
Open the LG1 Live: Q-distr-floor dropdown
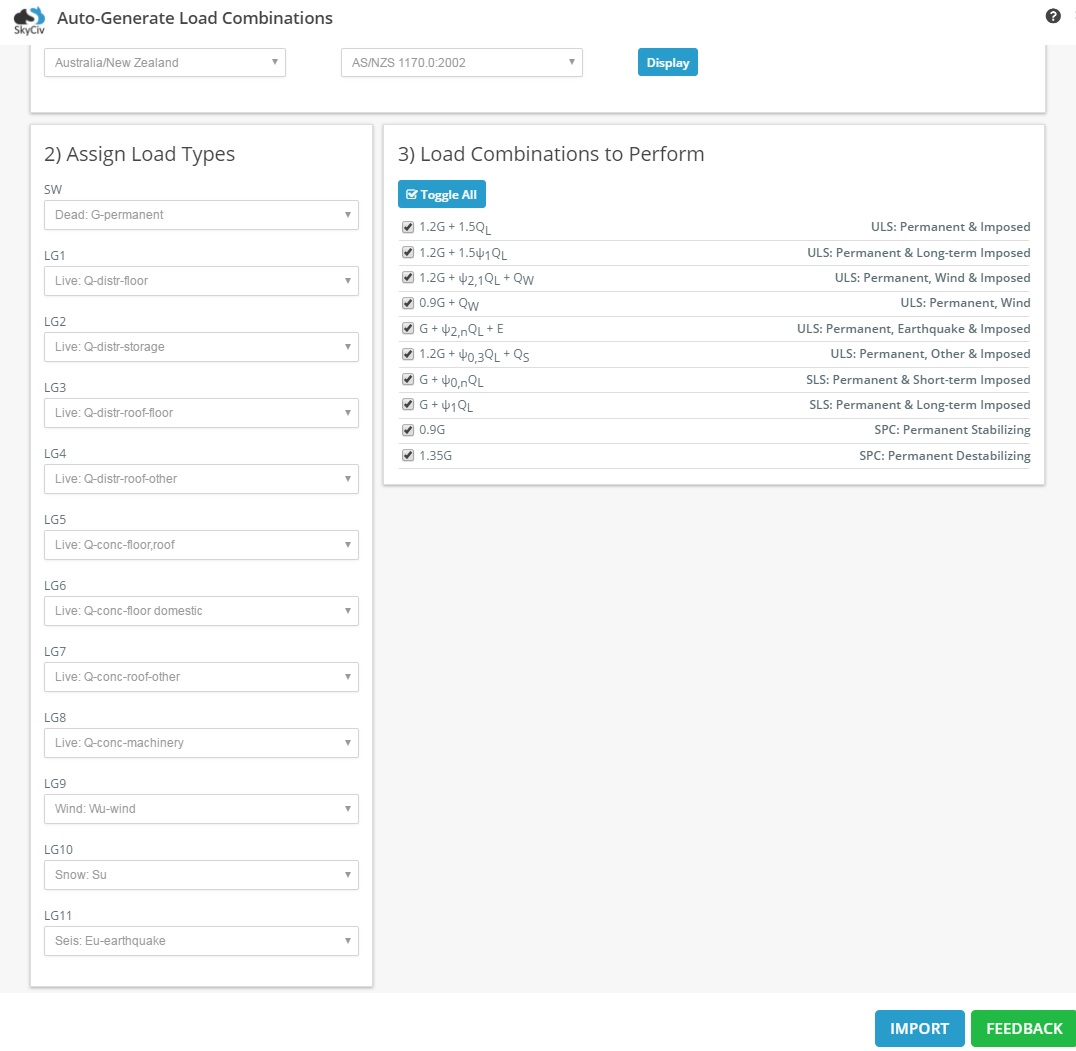(201, 281)
